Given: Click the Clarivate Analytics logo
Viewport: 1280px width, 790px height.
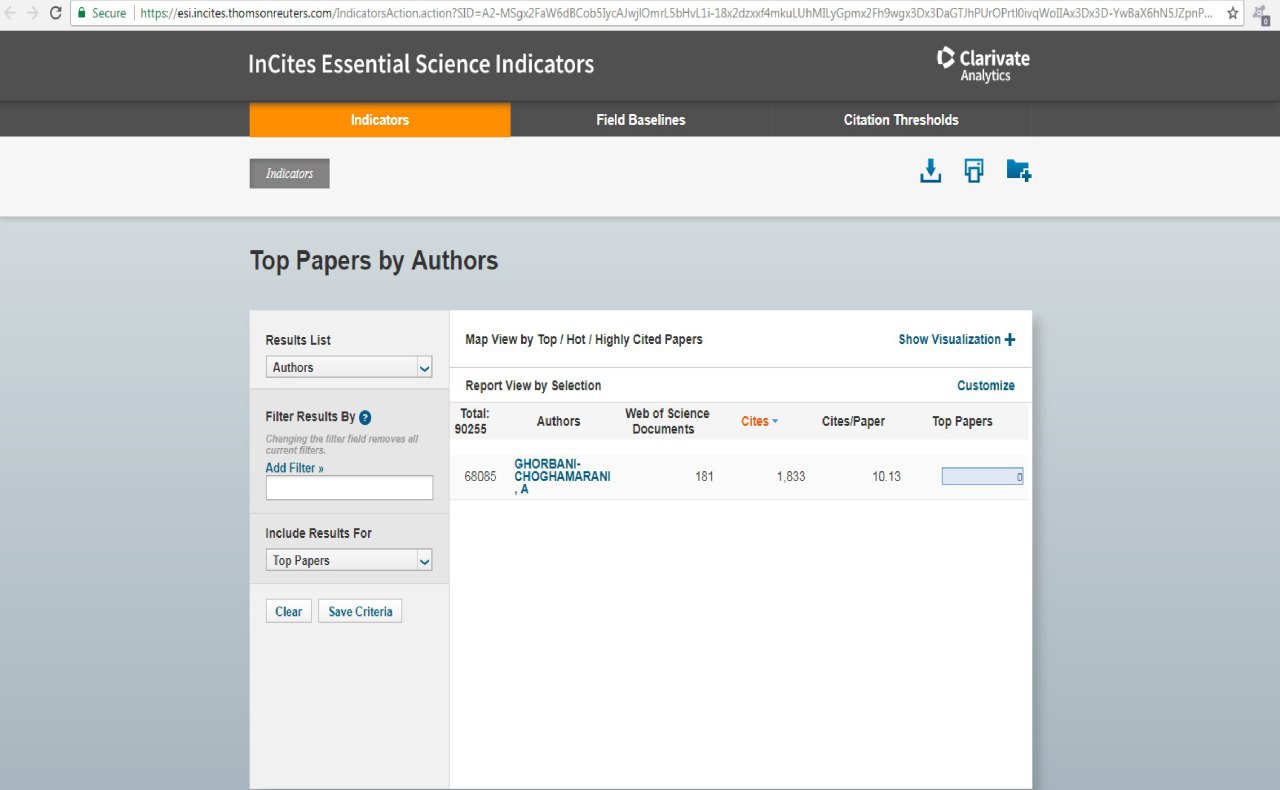Looking at the screenshot, I should point(983,65).
